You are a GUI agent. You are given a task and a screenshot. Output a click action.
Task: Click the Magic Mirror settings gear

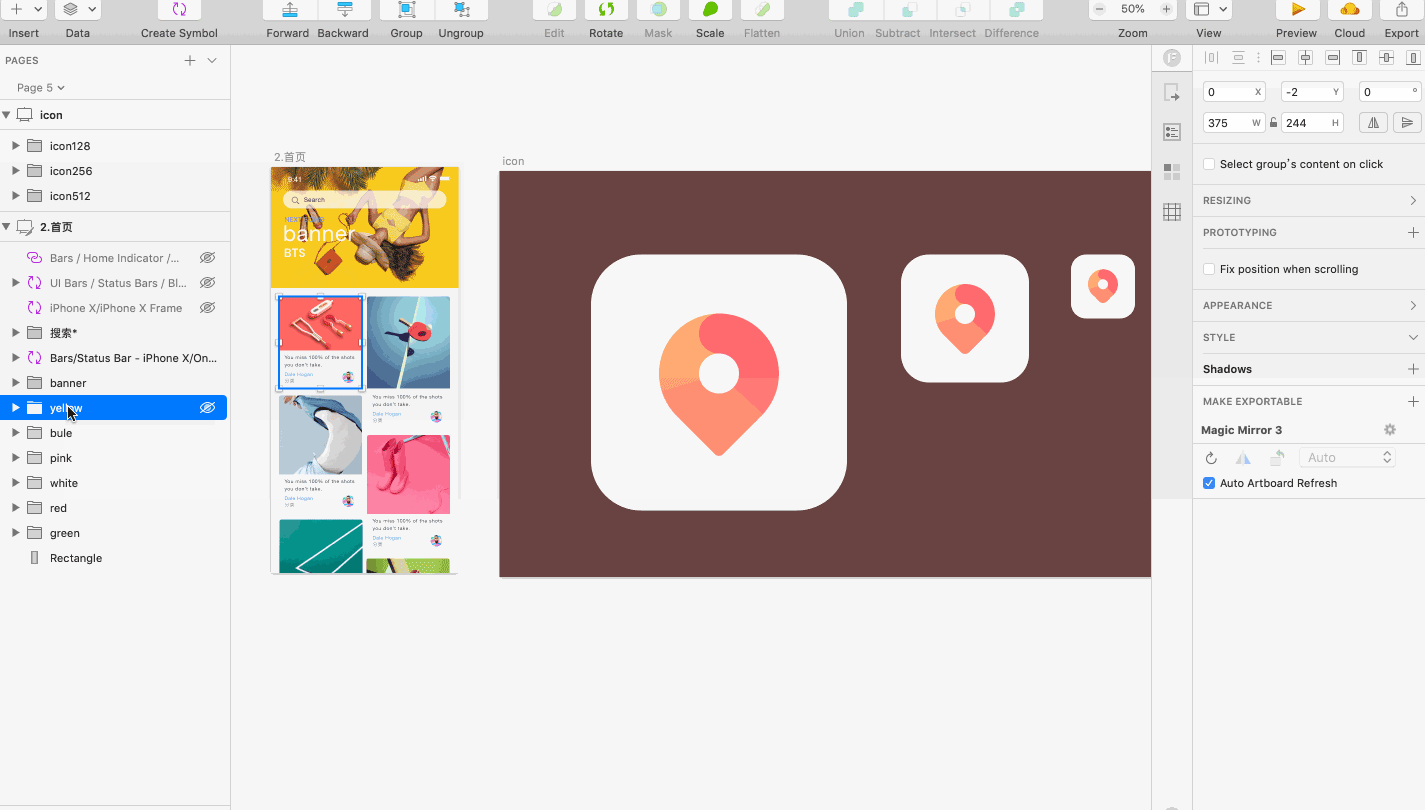1389,430
